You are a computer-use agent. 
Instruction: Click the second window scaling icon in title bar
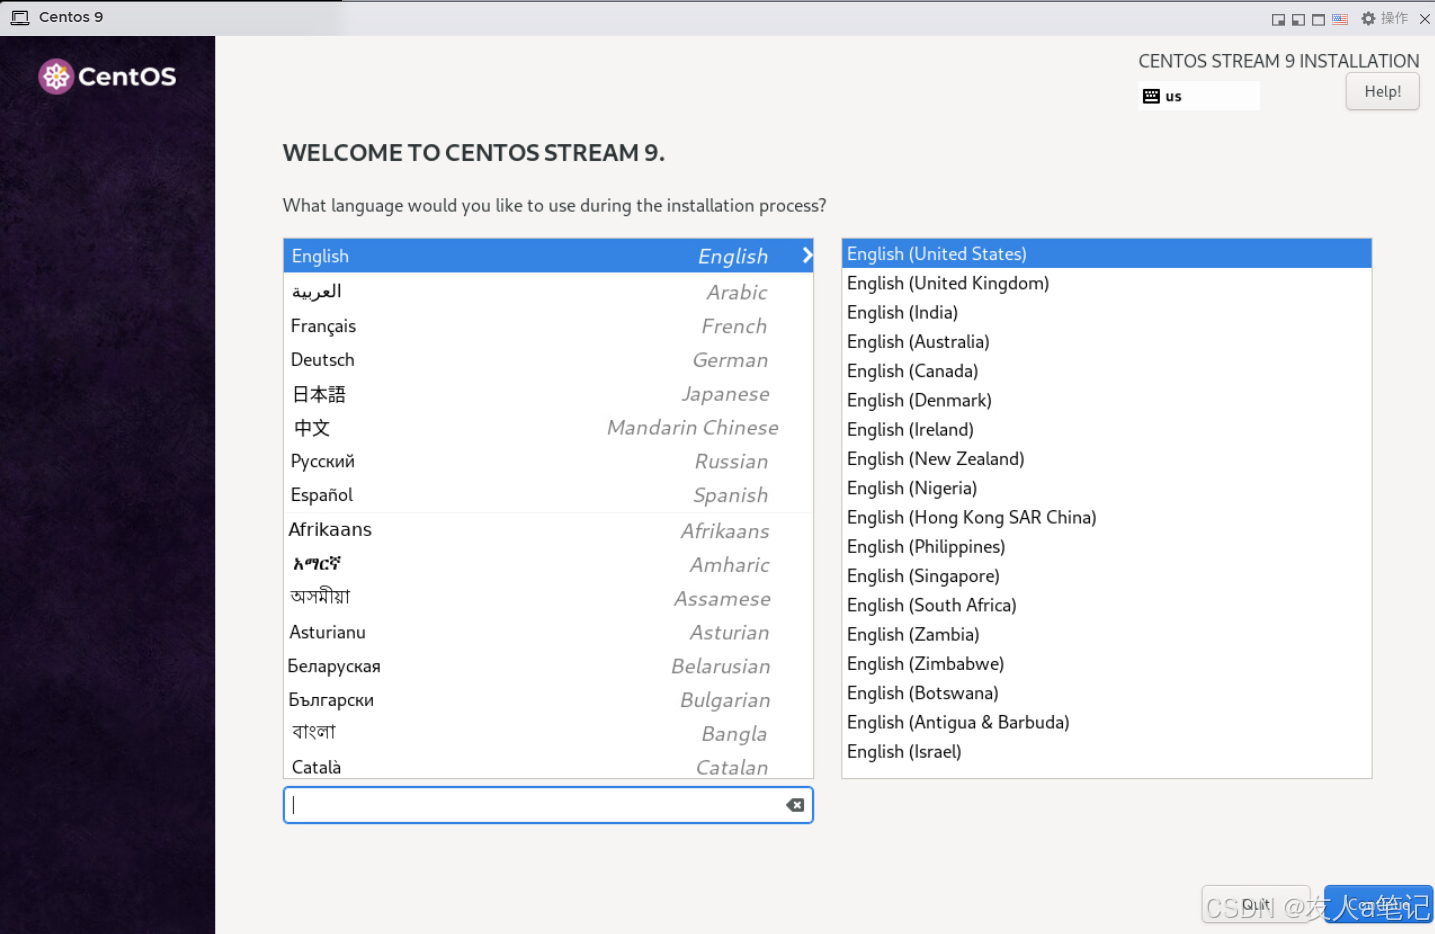1298,19
